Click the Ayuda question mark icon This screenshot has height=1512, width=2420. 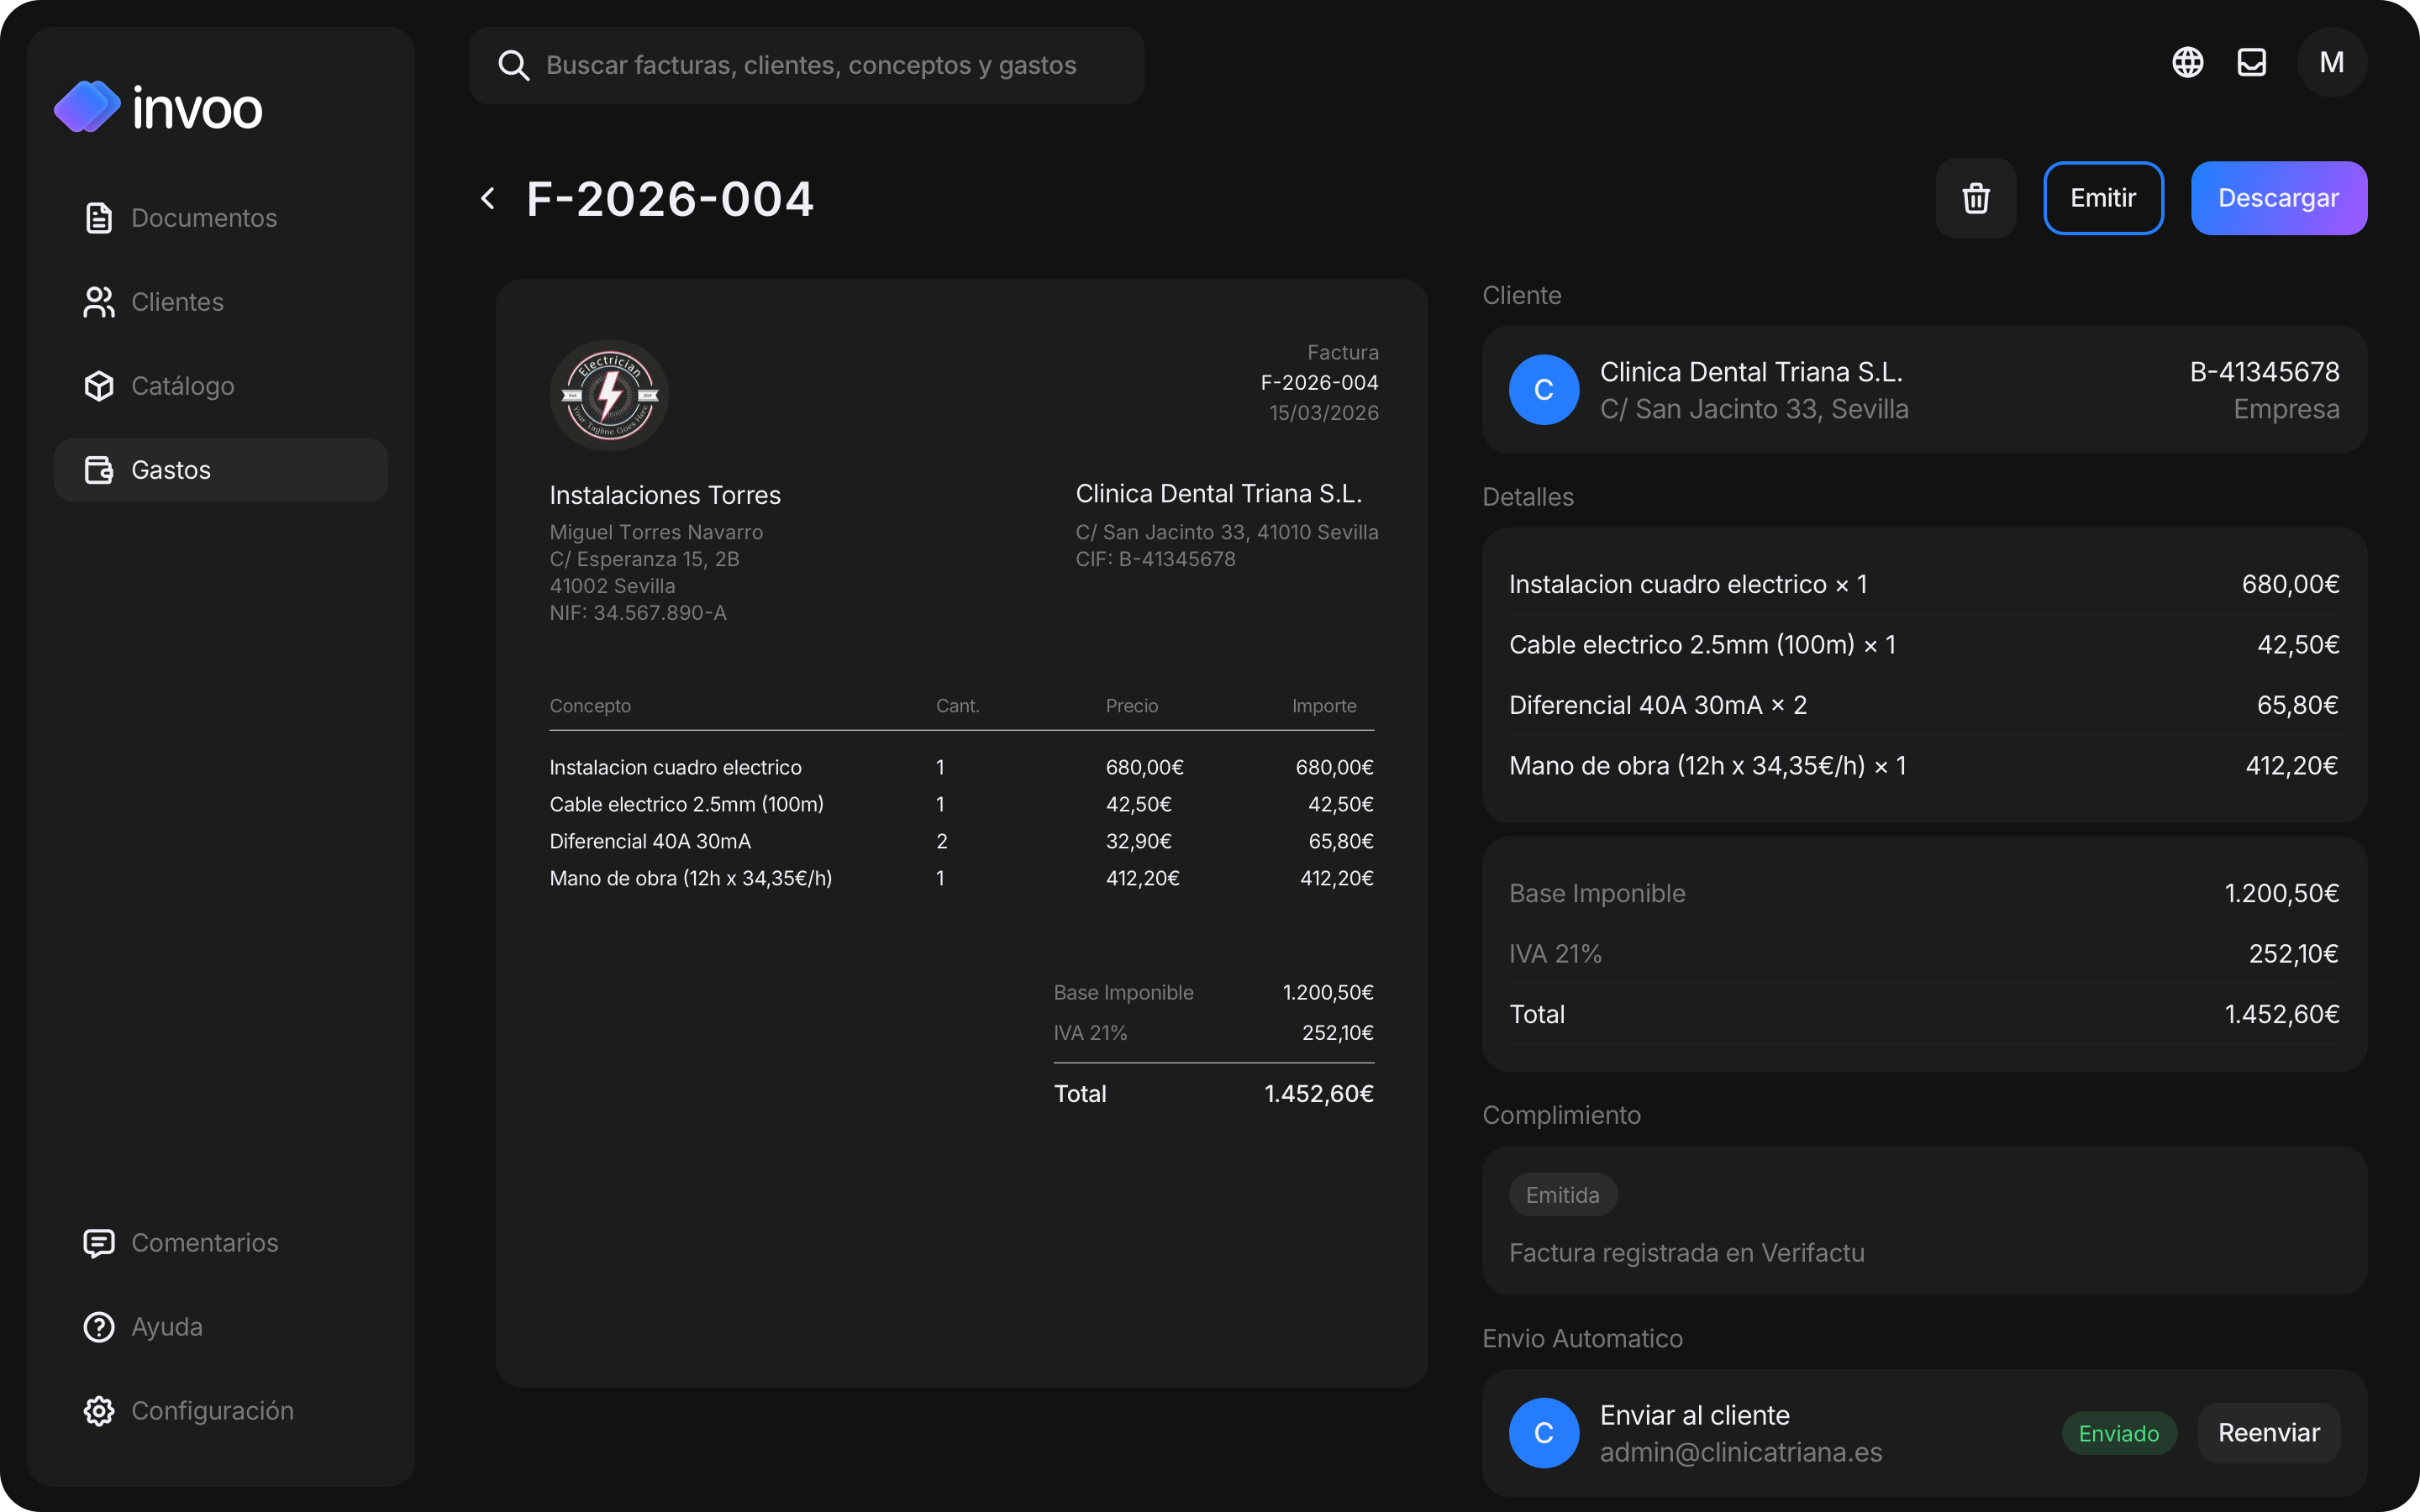tap(99, 1327)
